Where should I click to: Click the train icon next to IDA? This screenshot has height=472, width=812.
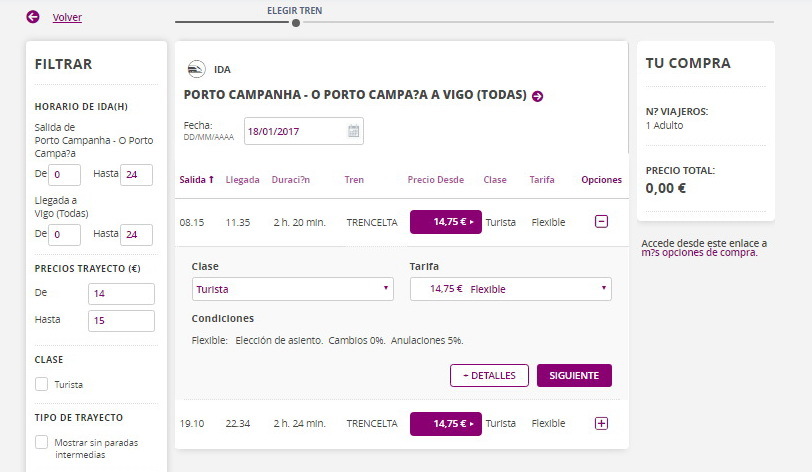click(x=197, y=69)
